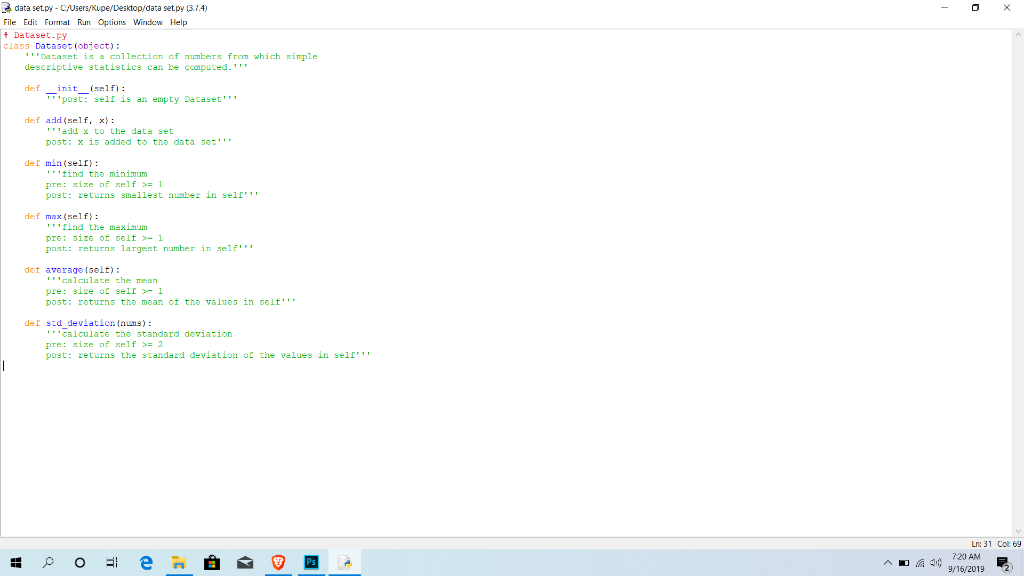Click the Windows Start button

click(15, 562)
